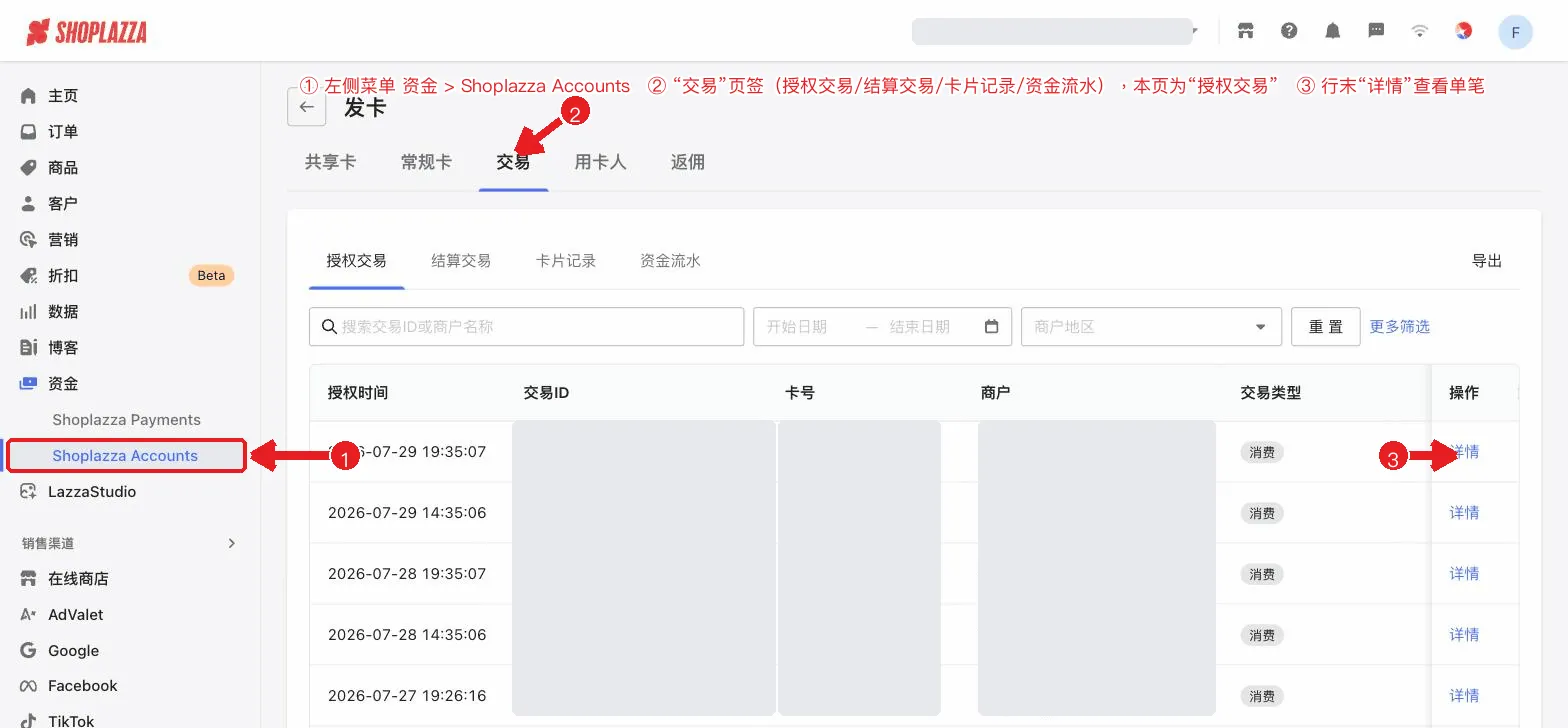Click the 交易类型 column header
This screenshot has height=728, width=1568.
[1270, 393]
